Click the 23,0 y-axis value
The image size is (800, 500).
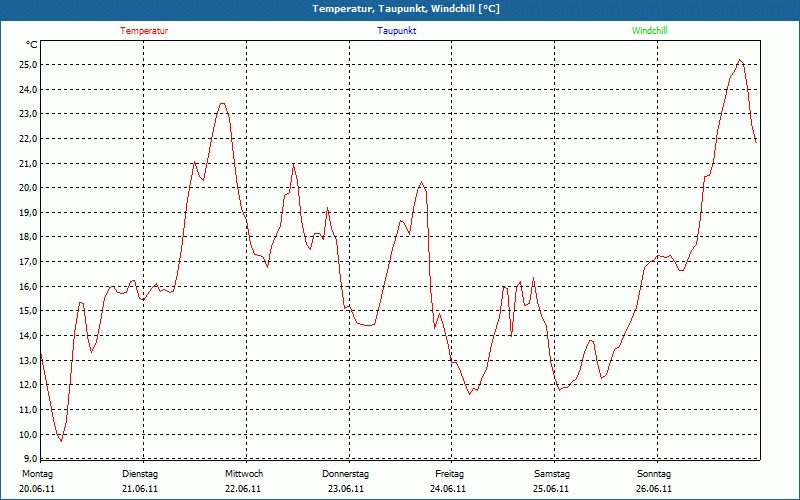[29, 114]
